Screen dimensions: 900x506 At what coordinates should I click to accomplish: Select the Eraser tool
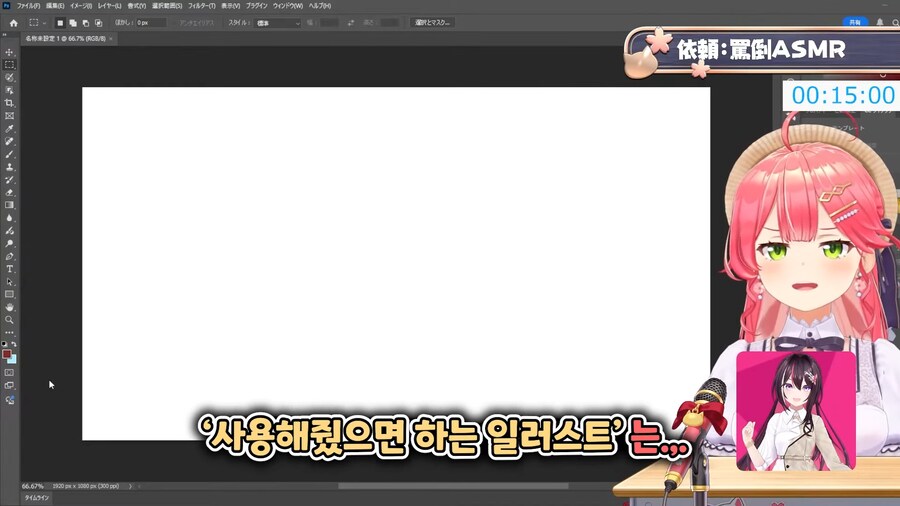(9, 192)
